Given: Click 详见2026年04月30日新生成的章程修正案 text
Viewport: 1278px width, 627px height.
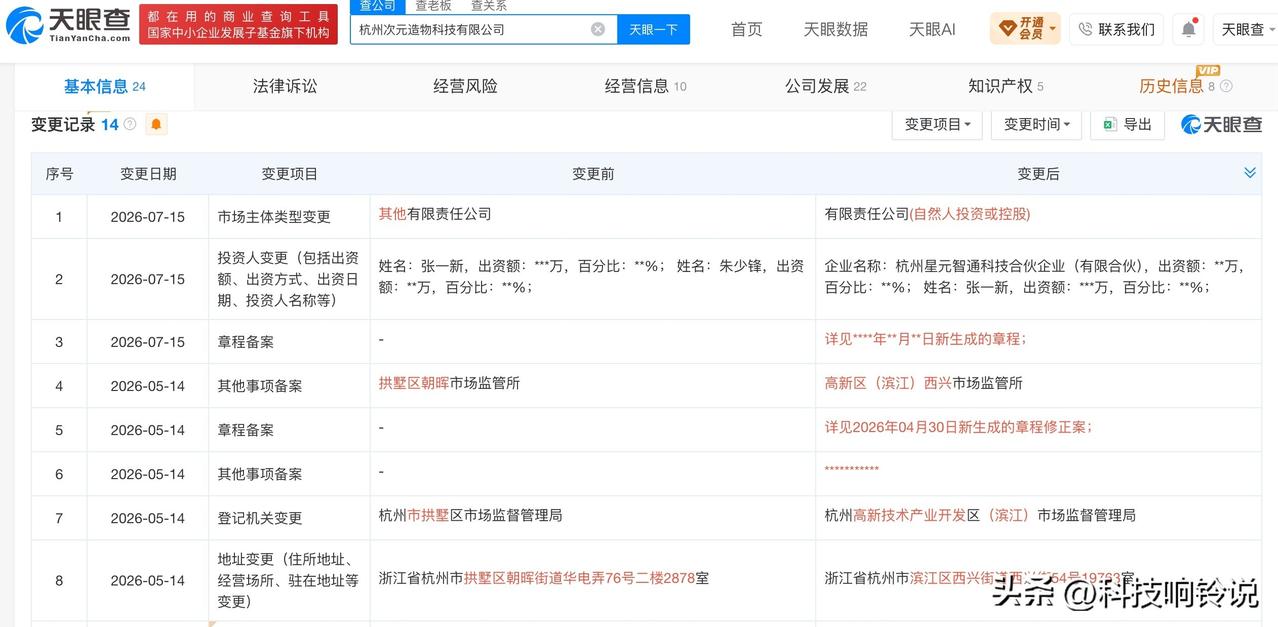Looking at the screenshot, I should point(958,427).
